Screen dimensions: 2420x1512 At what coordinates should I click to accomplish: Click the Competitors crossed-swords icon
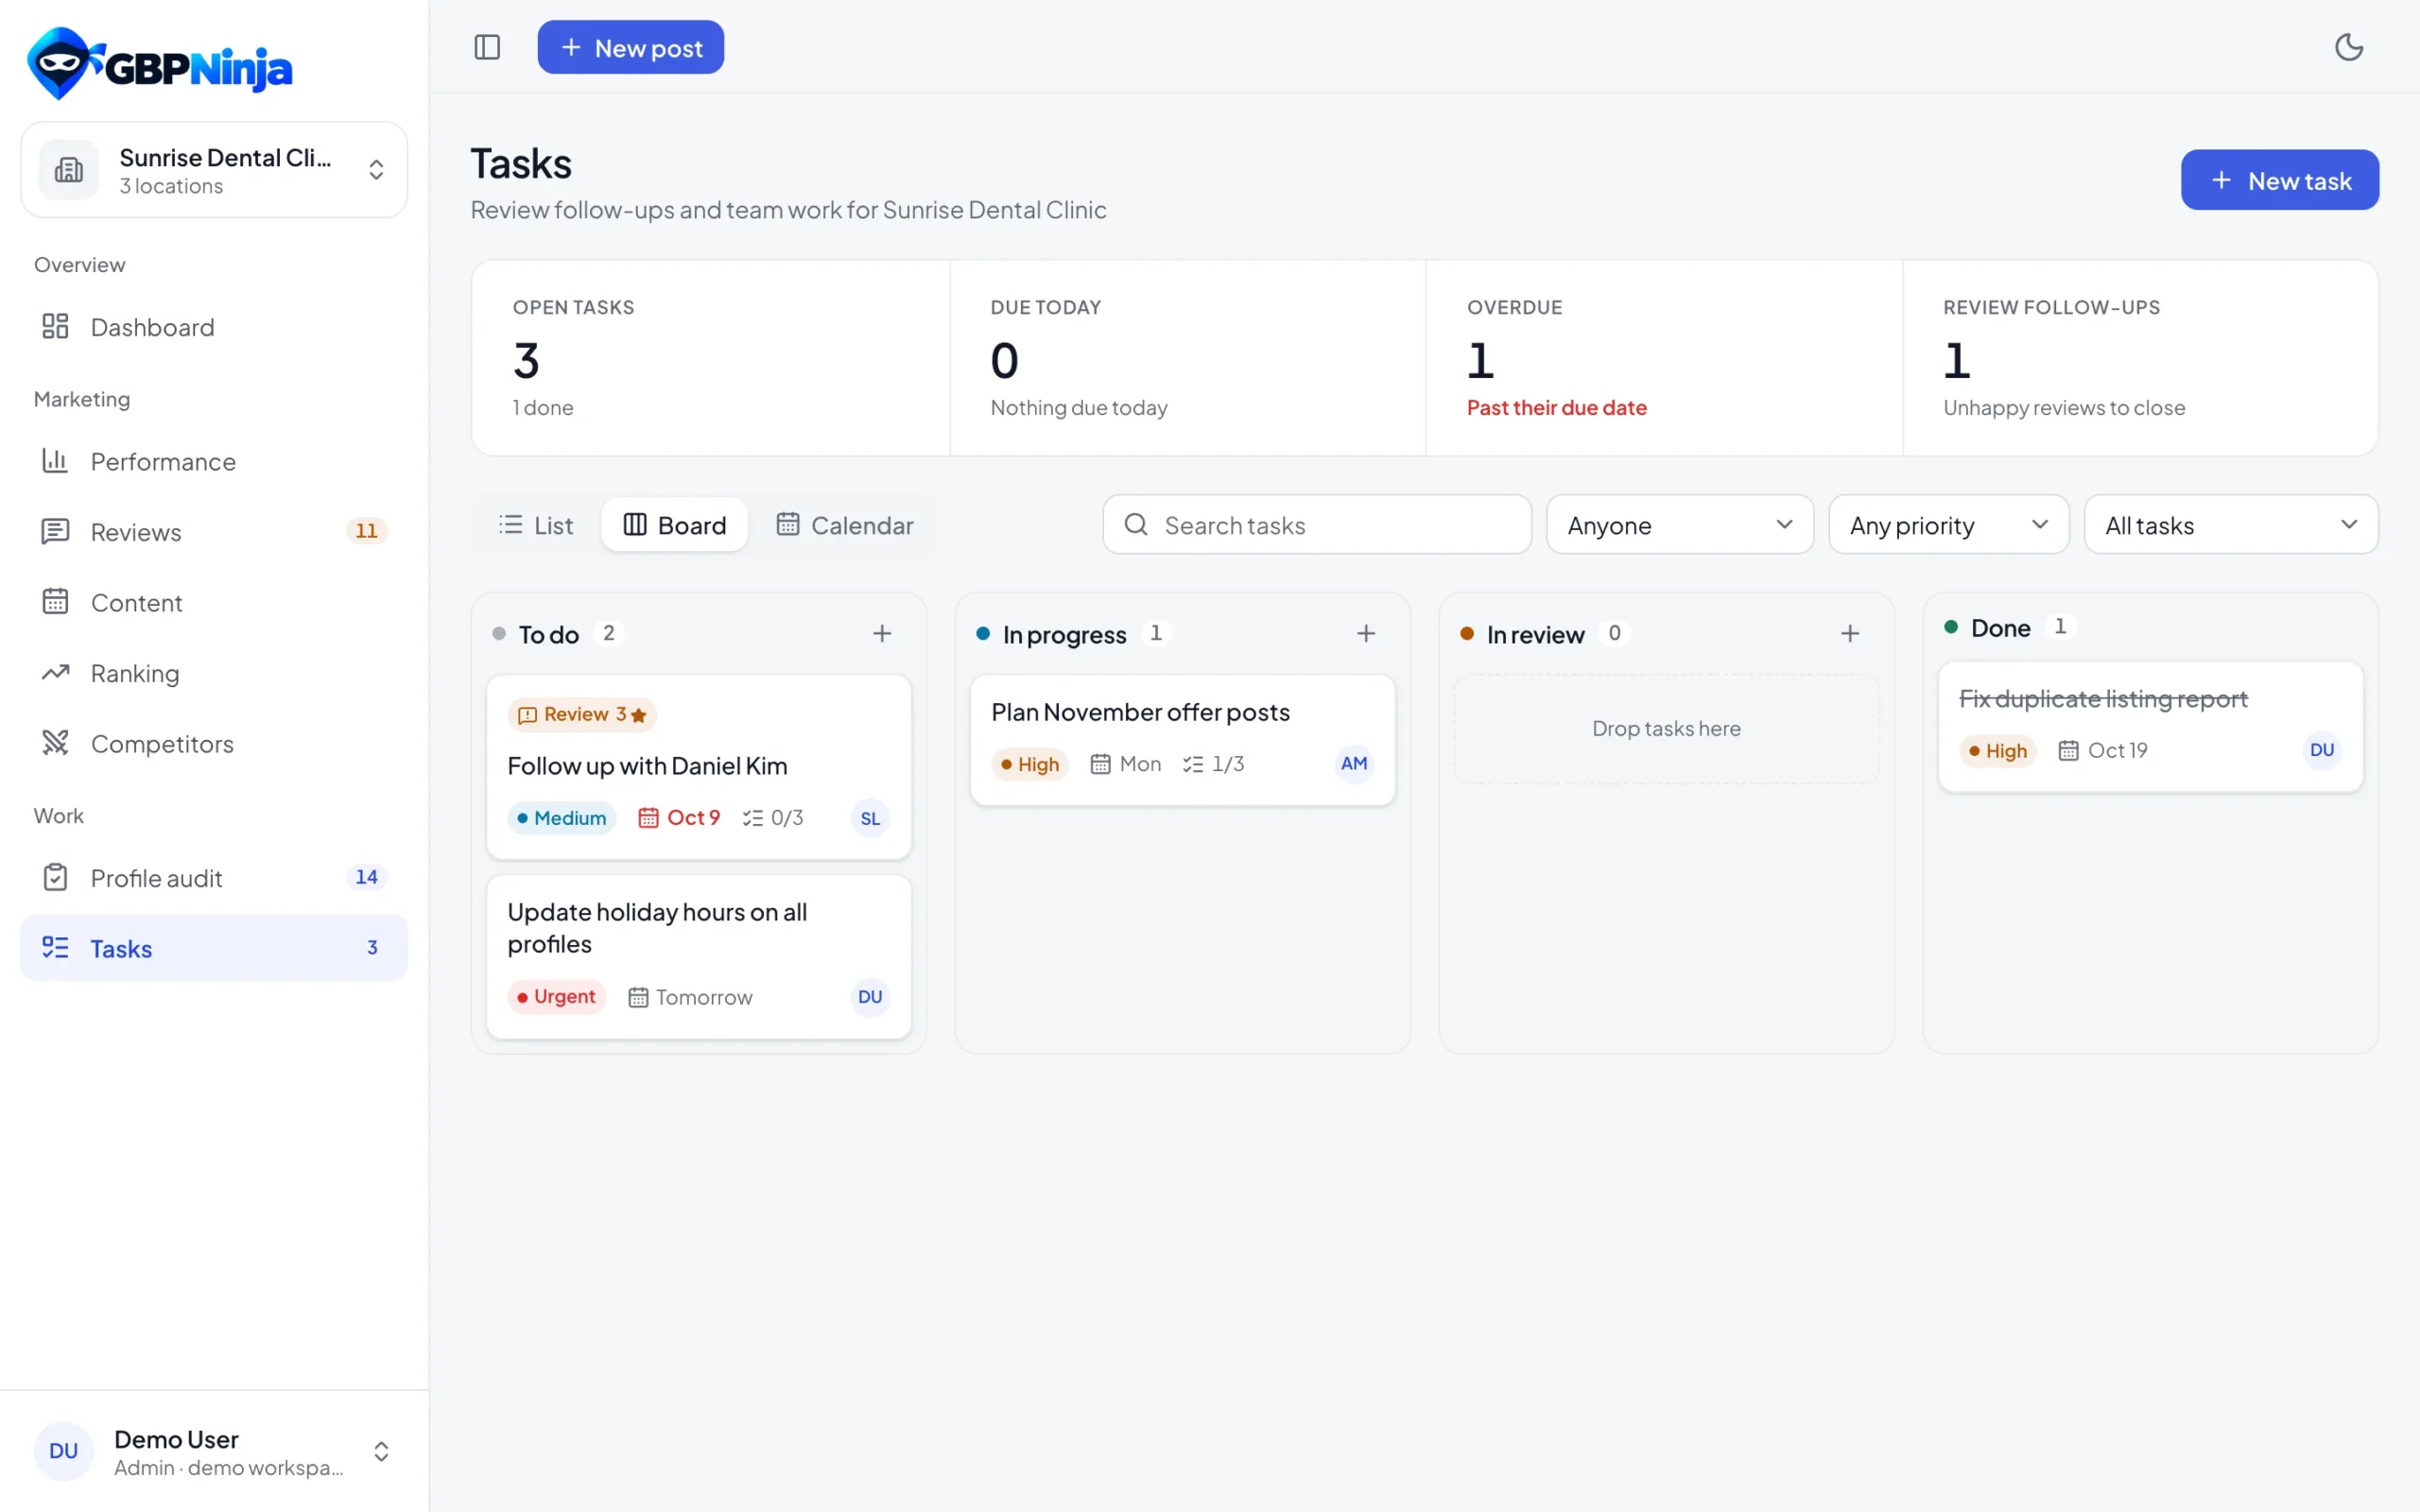click(x=55, y=743)
